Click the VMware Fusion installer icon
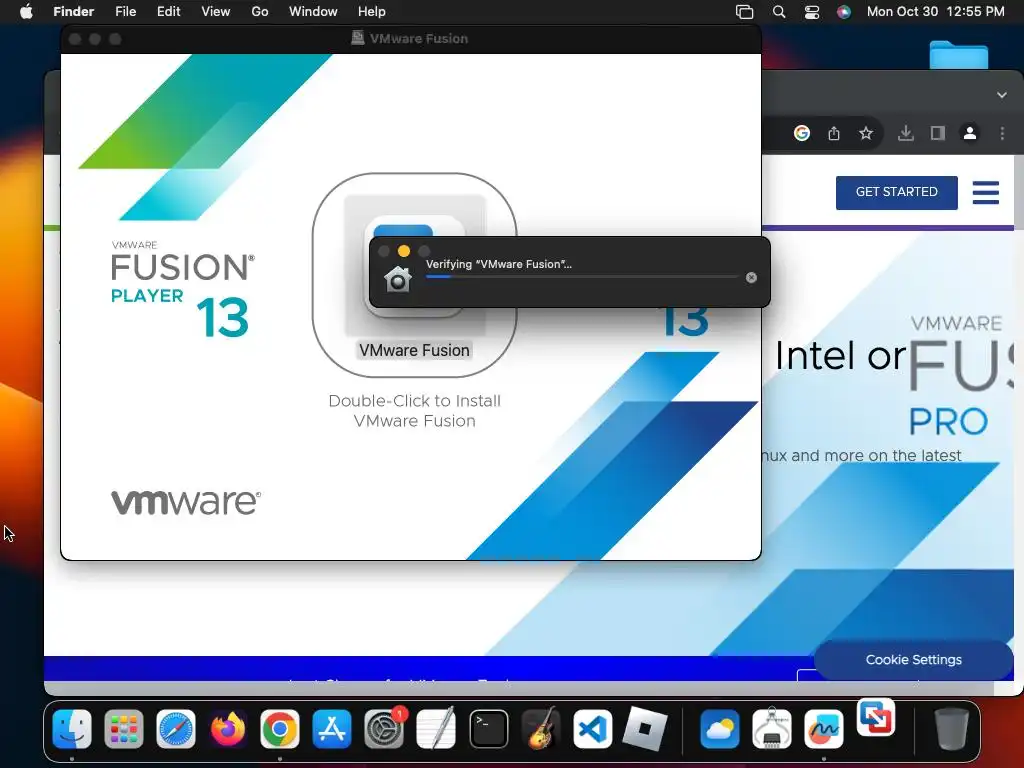 coord(415,264)
